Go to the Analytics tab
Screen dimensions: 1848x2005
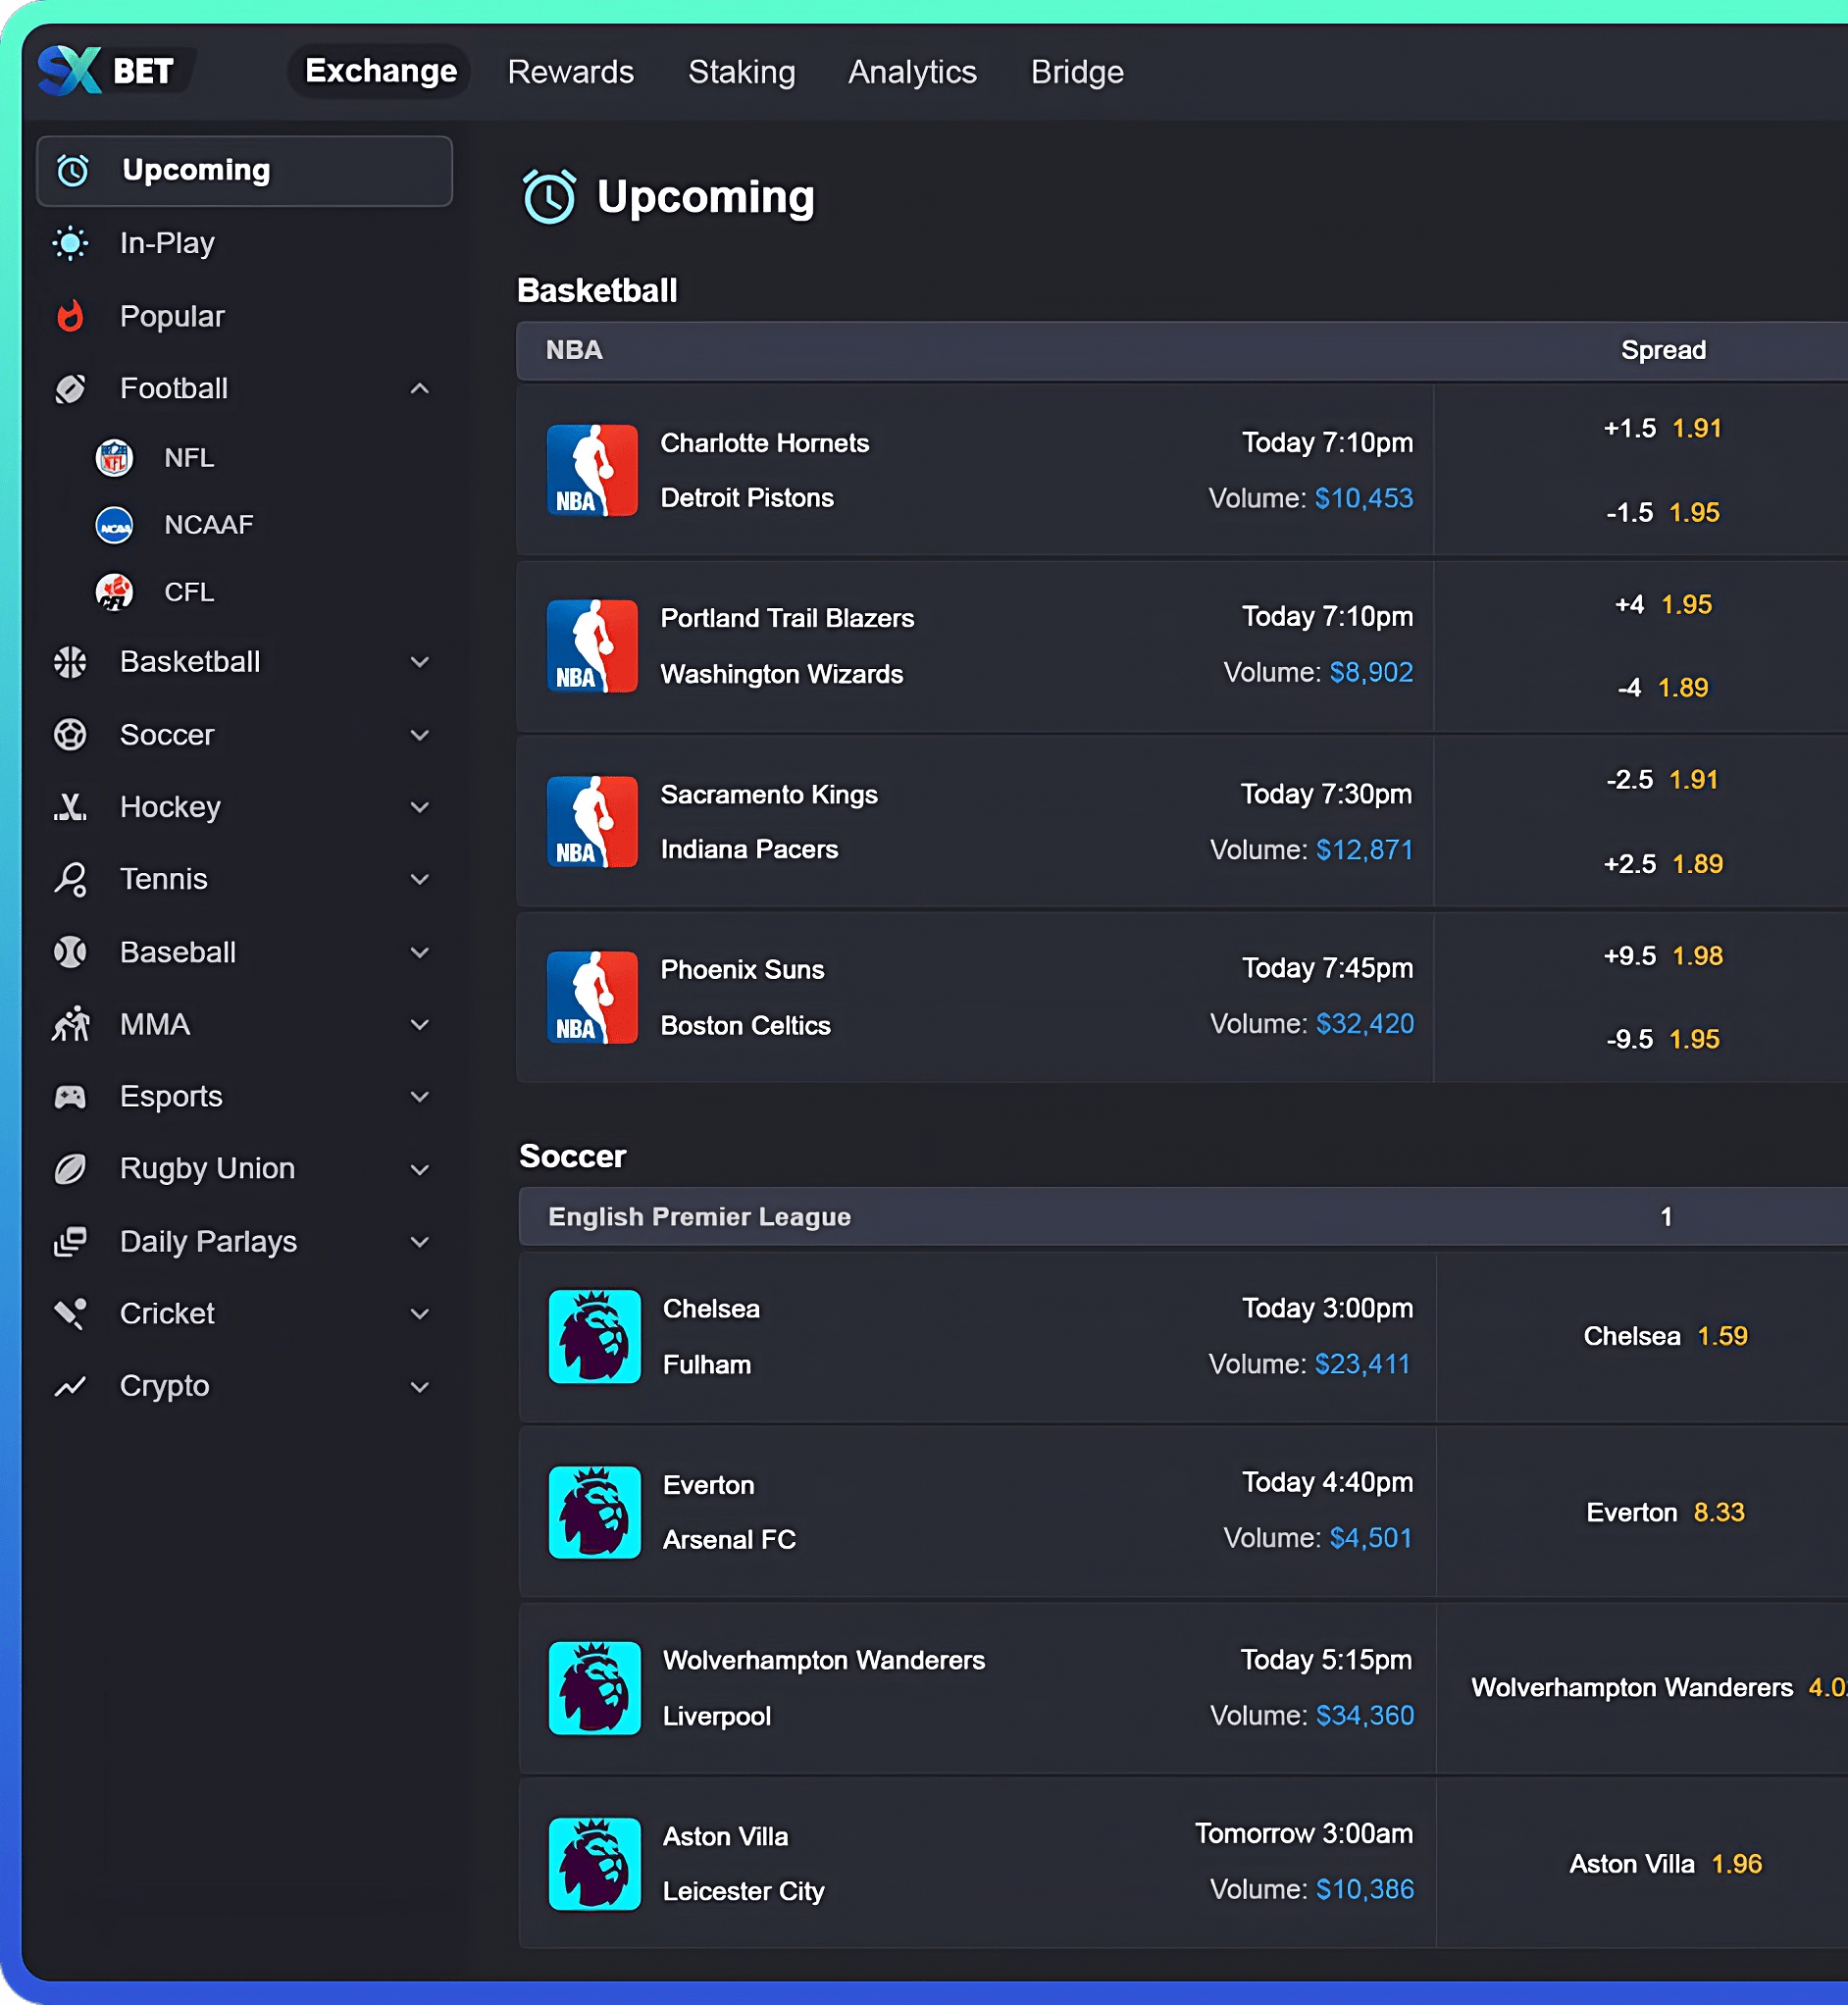click(x=912, y=72)
